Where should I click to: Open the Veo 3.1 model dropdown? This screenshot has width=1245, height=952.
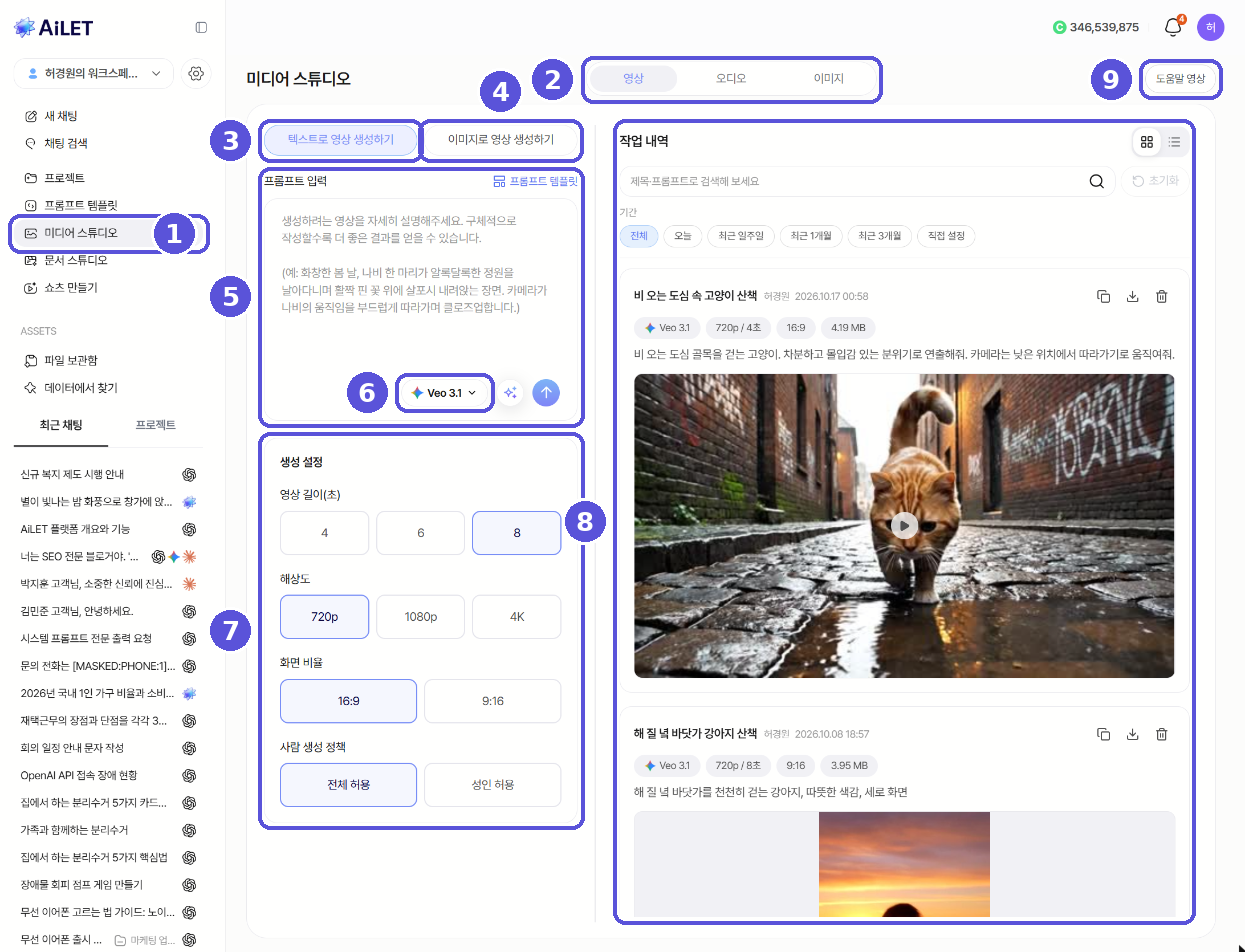pos(444,393)
